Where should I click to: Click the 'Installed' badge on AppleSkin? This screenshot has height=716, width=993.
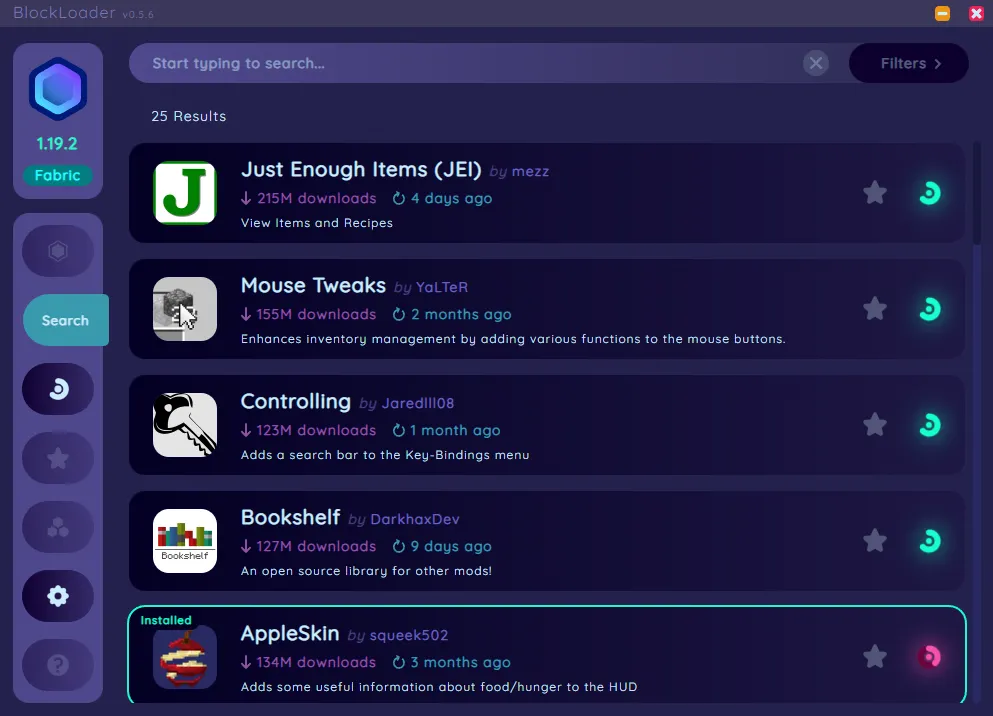[x=166, y=620]
